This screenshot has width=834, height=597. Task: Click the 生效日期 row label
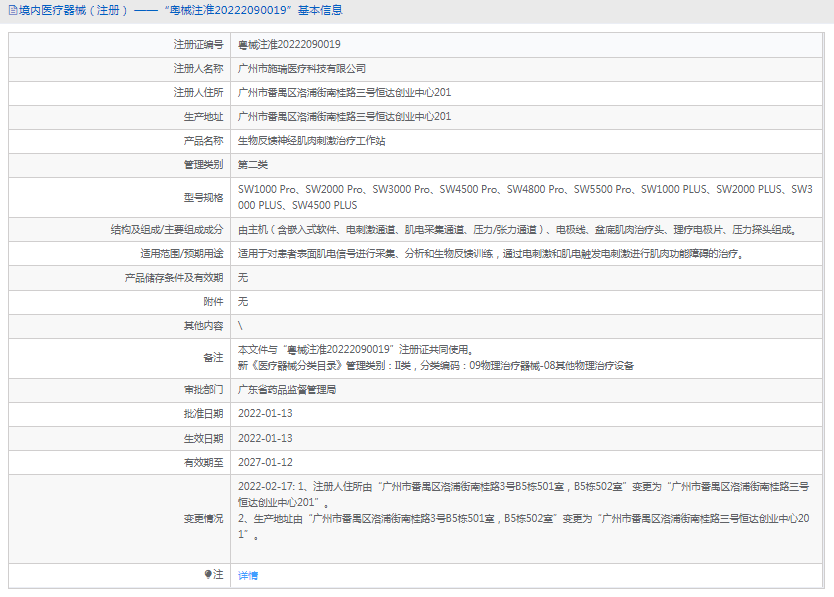coord(204,438)
